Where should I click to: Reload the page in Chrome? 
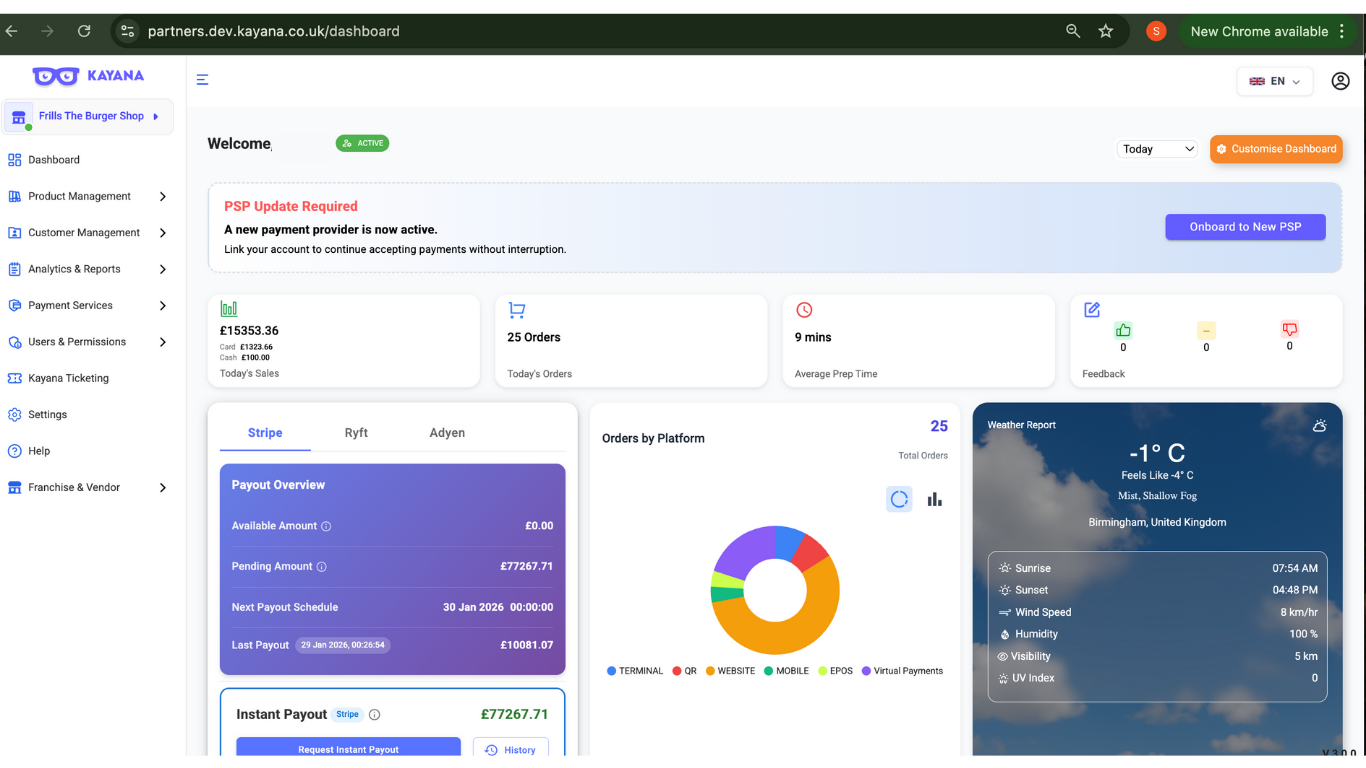[x=84, y=31]
